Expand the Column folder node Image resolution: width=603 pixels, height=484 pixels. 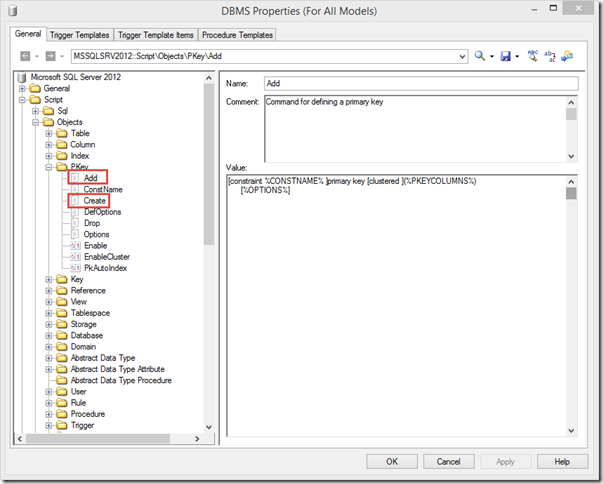[x=48, y=145]
